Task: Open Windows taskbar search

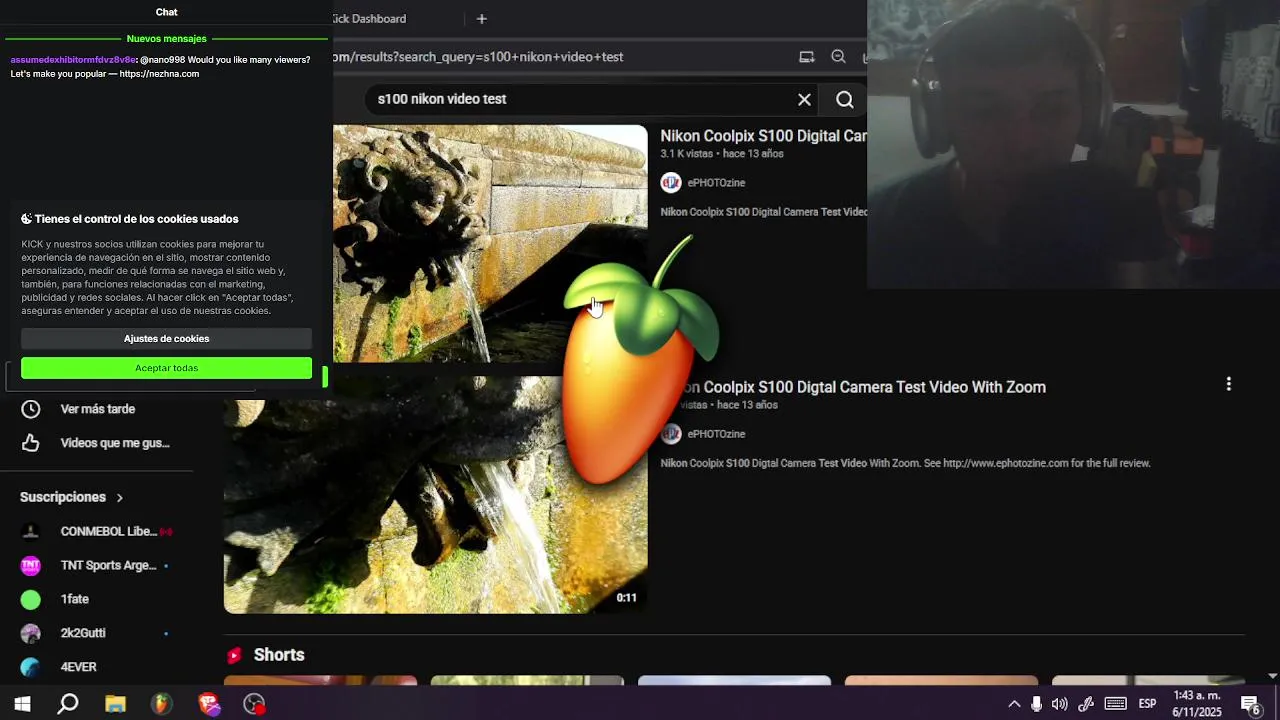Action: [68, 704]
